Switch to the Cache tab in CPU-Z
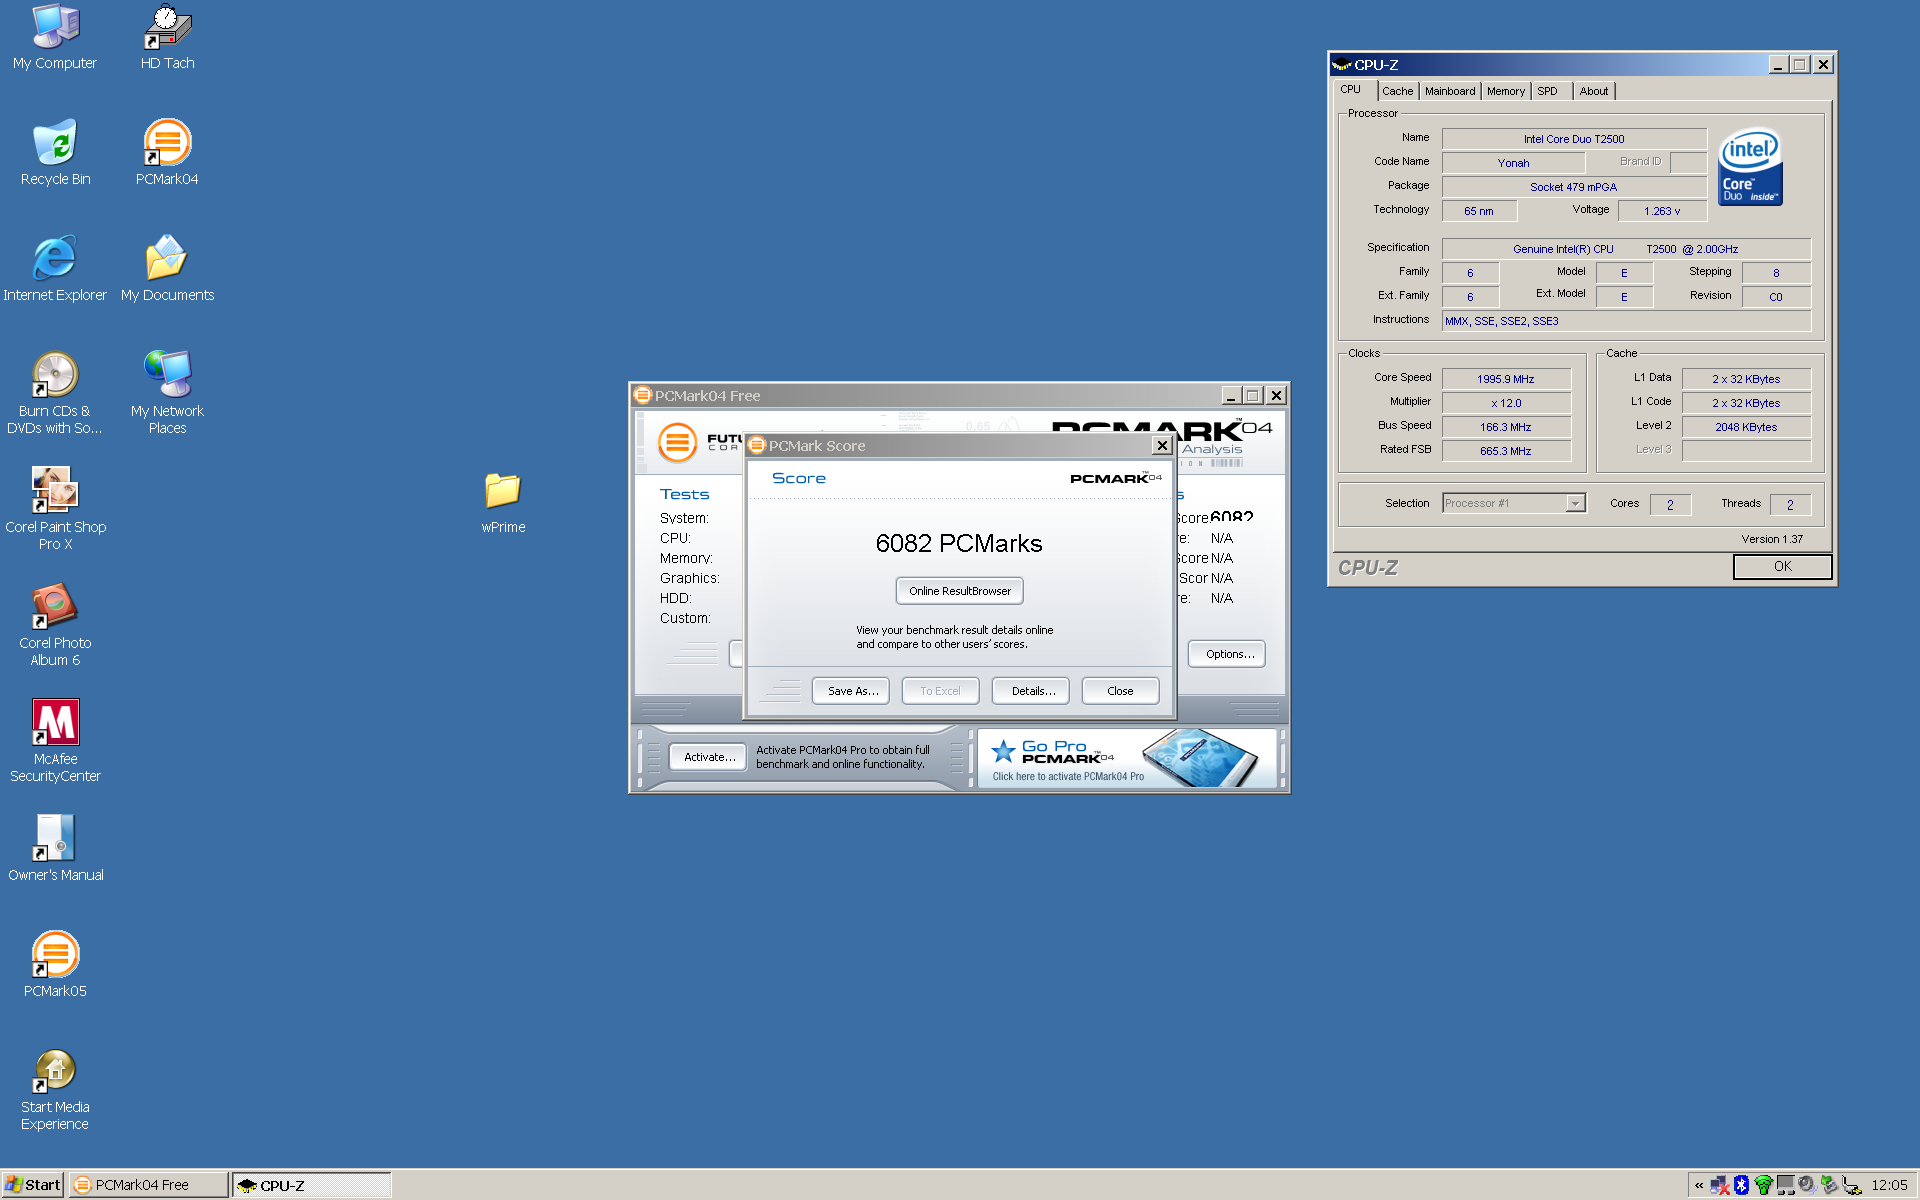 click(x=1397, y=91)
